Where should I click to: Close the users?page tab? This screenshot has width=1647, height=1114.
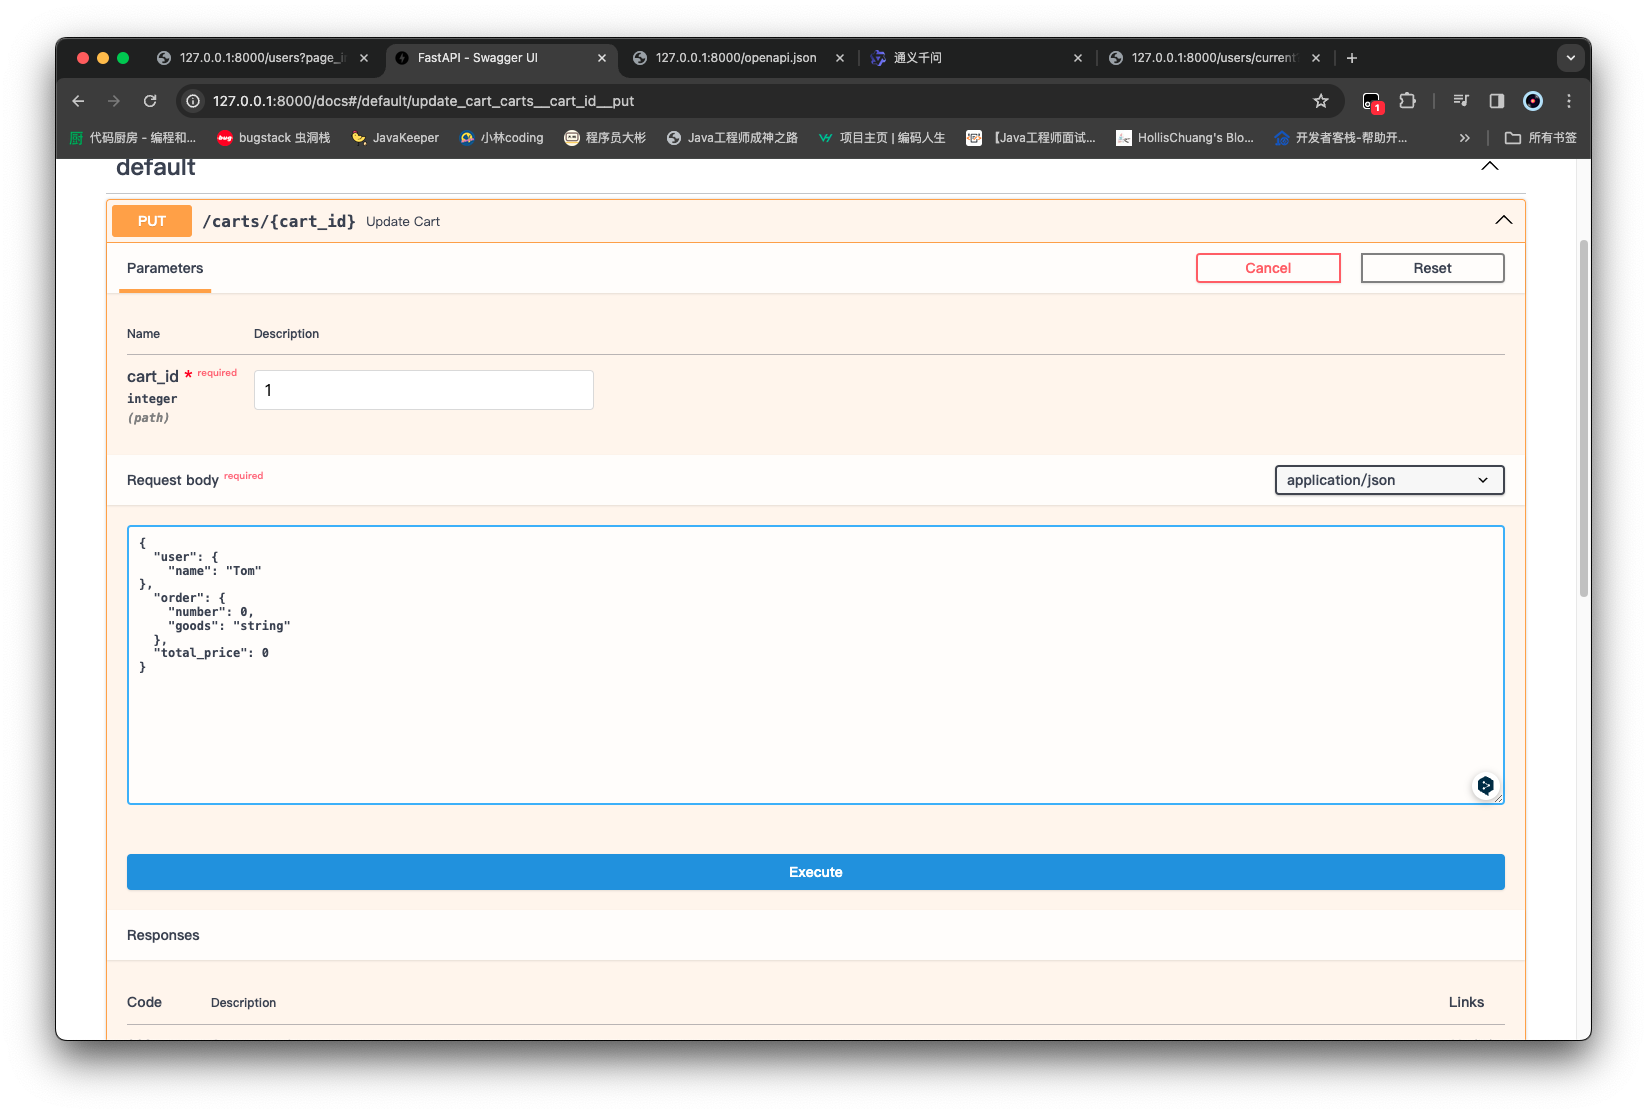pyautogui.click(x=364, y=58)
